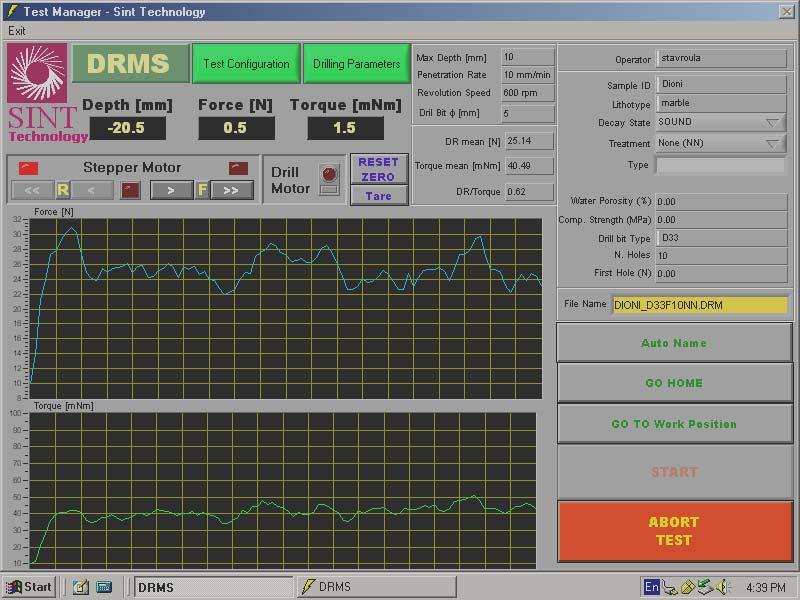Click the Lithotype field

point(721,103)
